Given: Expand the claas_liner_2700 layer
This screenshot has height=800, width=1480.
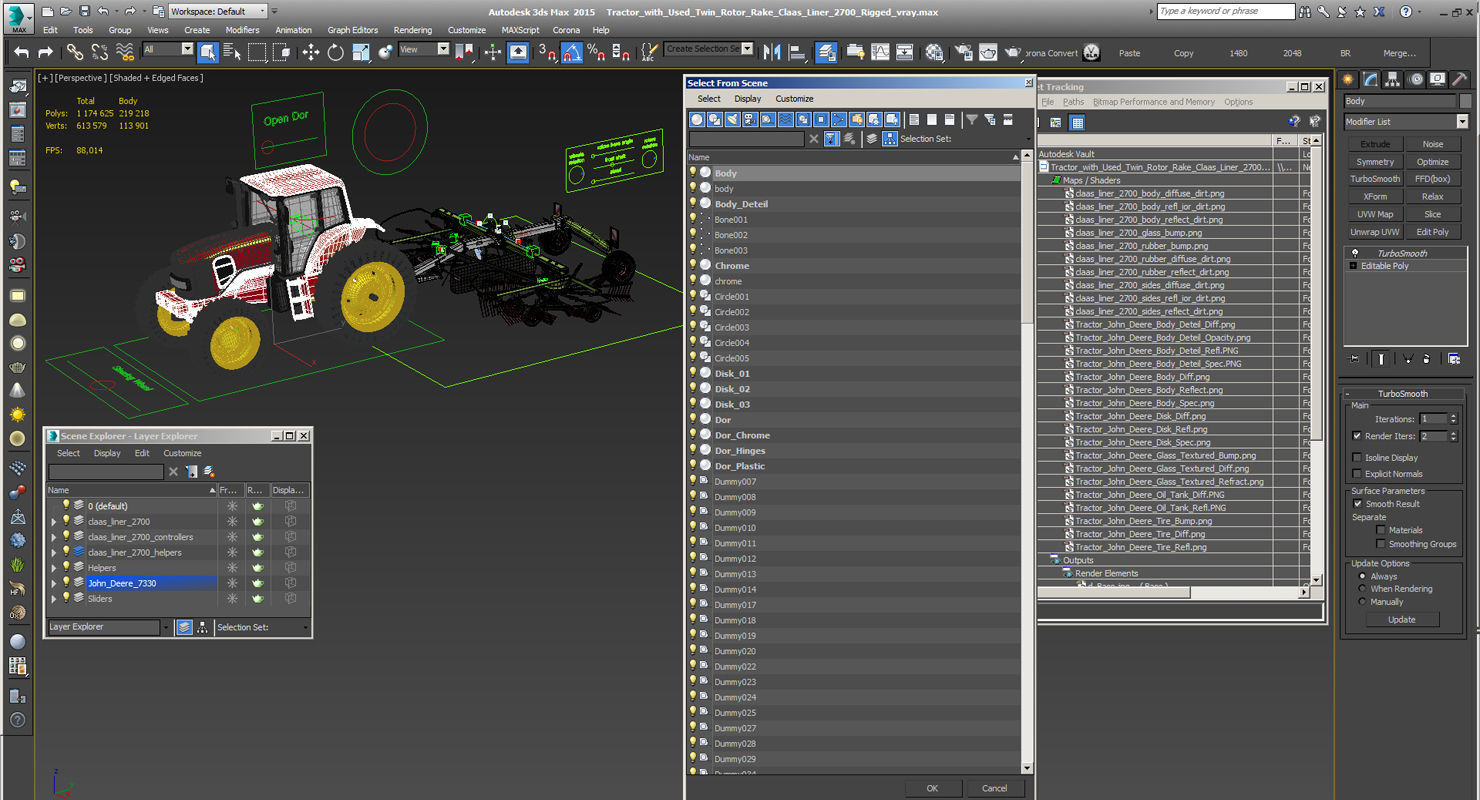Looking at the screenshot, I should tap(54, 522).
